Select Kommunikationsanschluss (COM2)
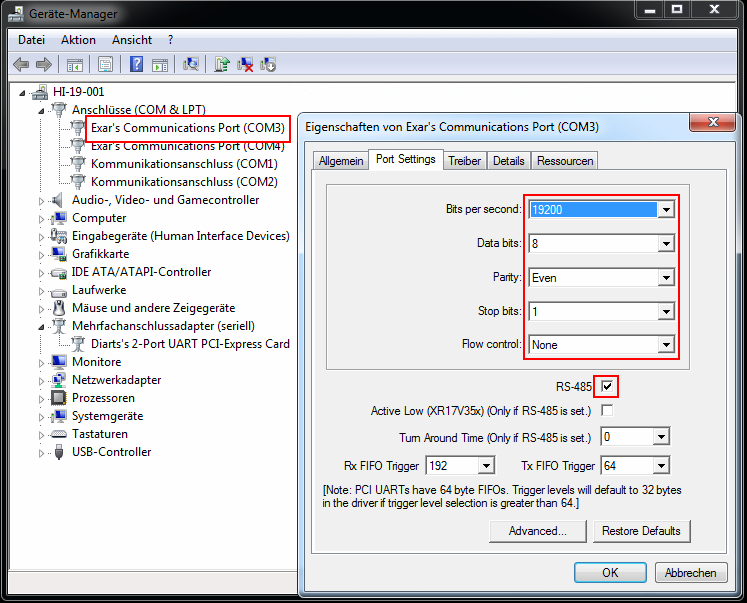This screenshot has width=747, height=603. [184, 182]
